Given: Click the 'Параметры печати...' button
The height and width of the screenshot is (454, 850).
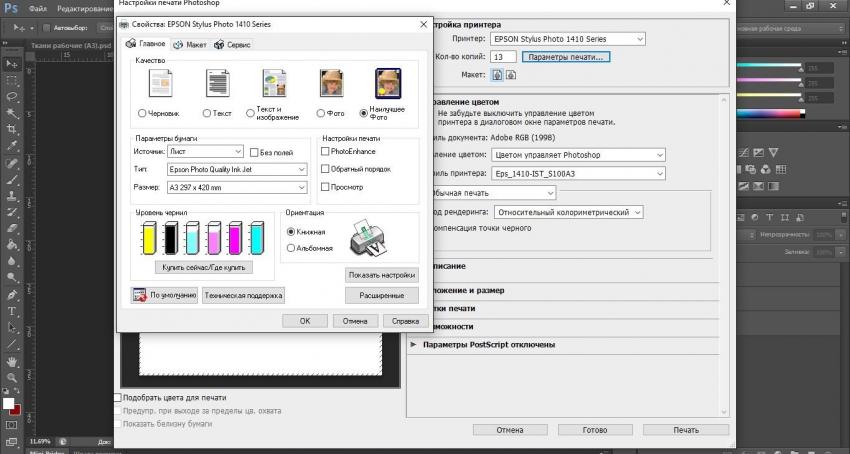Looking at the screenshot, I should (x=566, y=57).
